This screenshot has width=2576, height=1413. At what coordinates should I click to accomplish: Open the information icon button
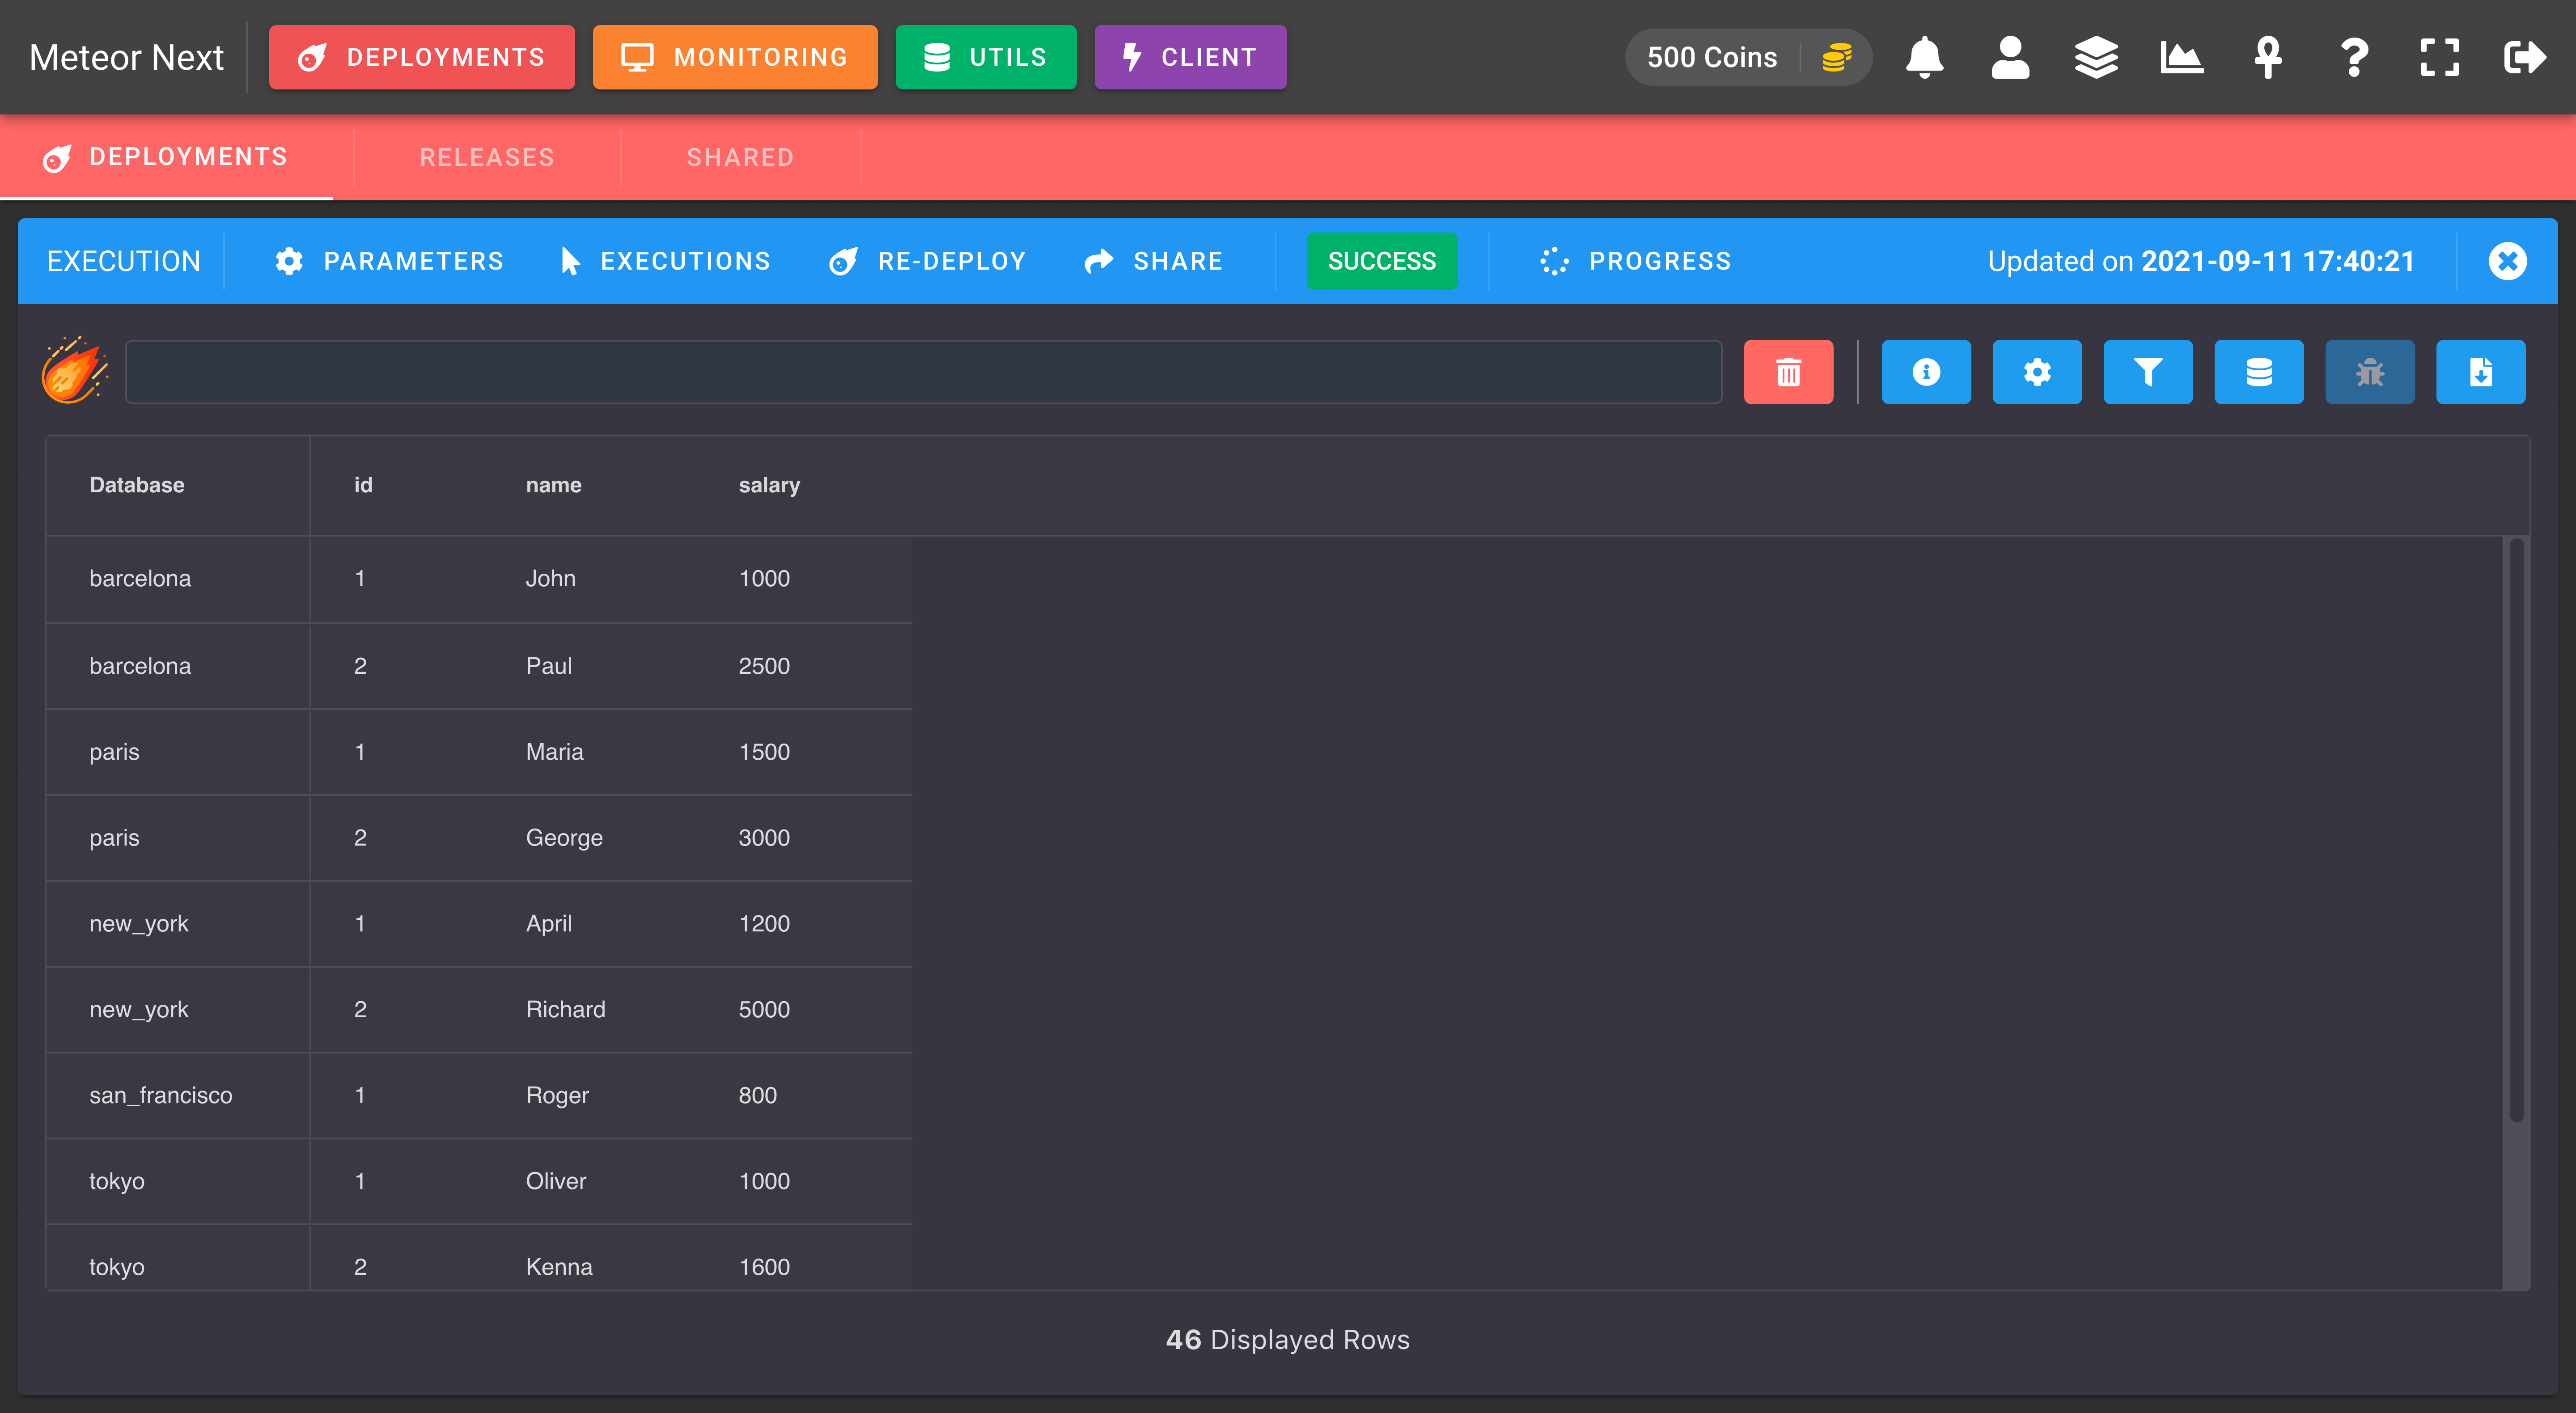(x=1926, y=372)
